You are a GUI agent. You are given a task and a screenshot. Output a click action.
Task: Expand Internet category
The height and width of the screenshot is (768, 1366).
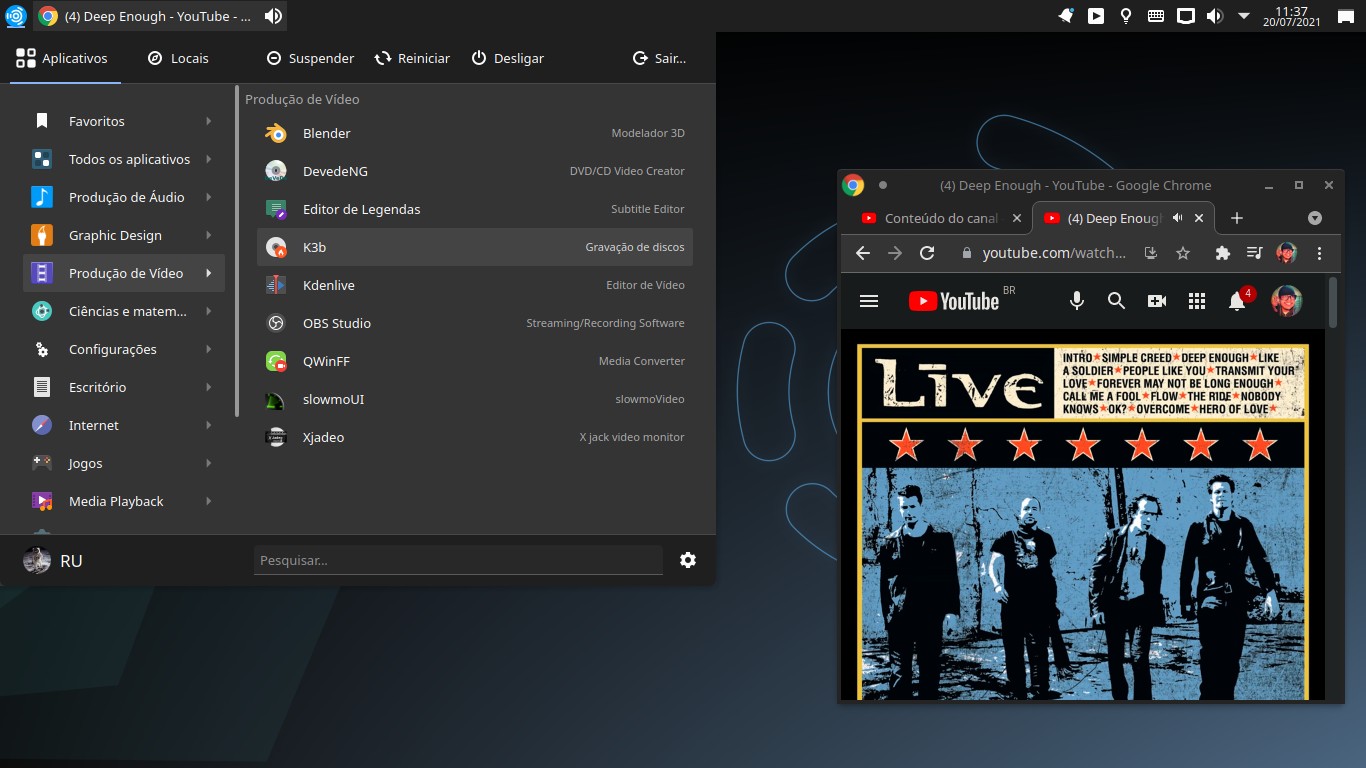click(124, 425)
